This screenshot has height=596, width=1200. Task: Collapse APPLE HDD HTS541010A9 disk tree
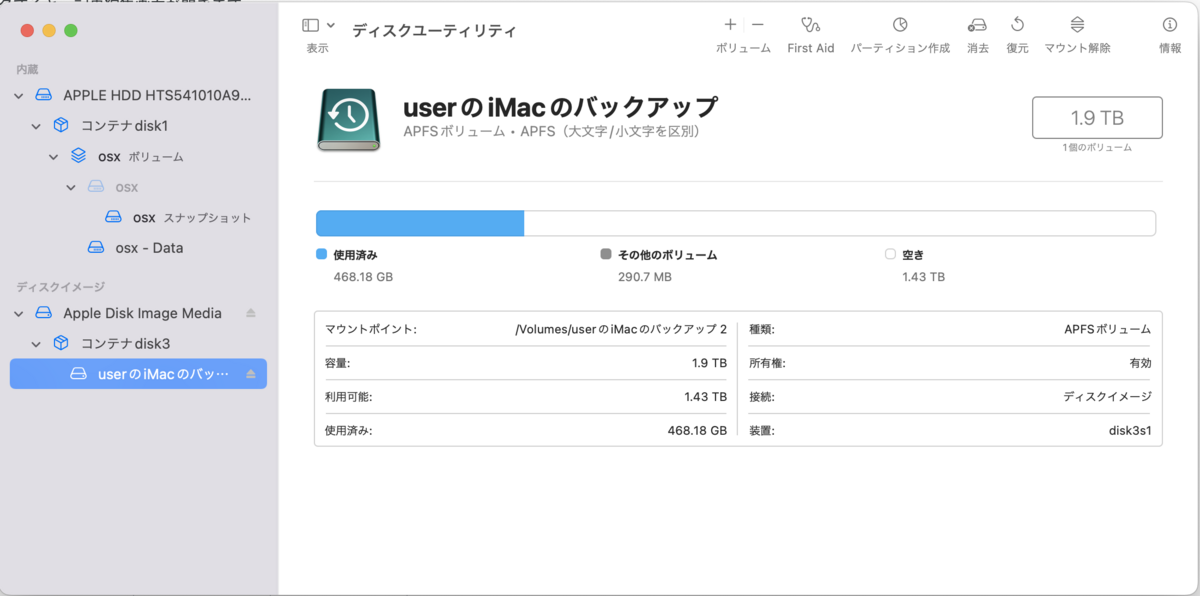coord(19,96)
